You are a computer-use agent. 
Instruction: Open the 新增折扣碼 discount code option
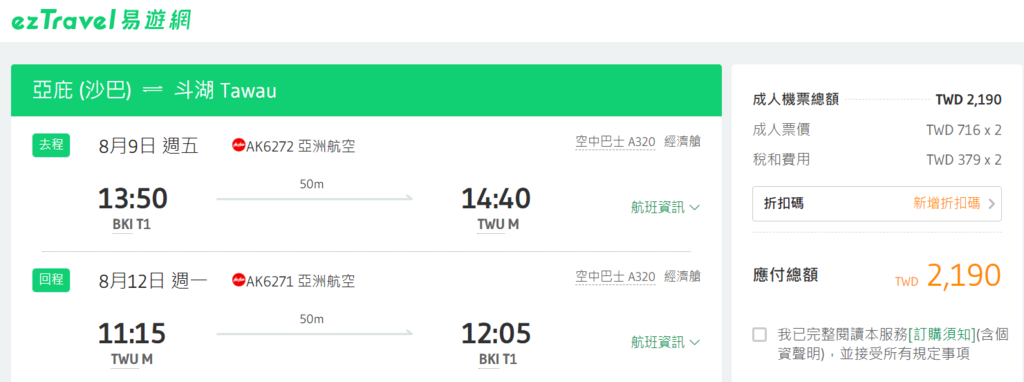click(x=946, y=203)
